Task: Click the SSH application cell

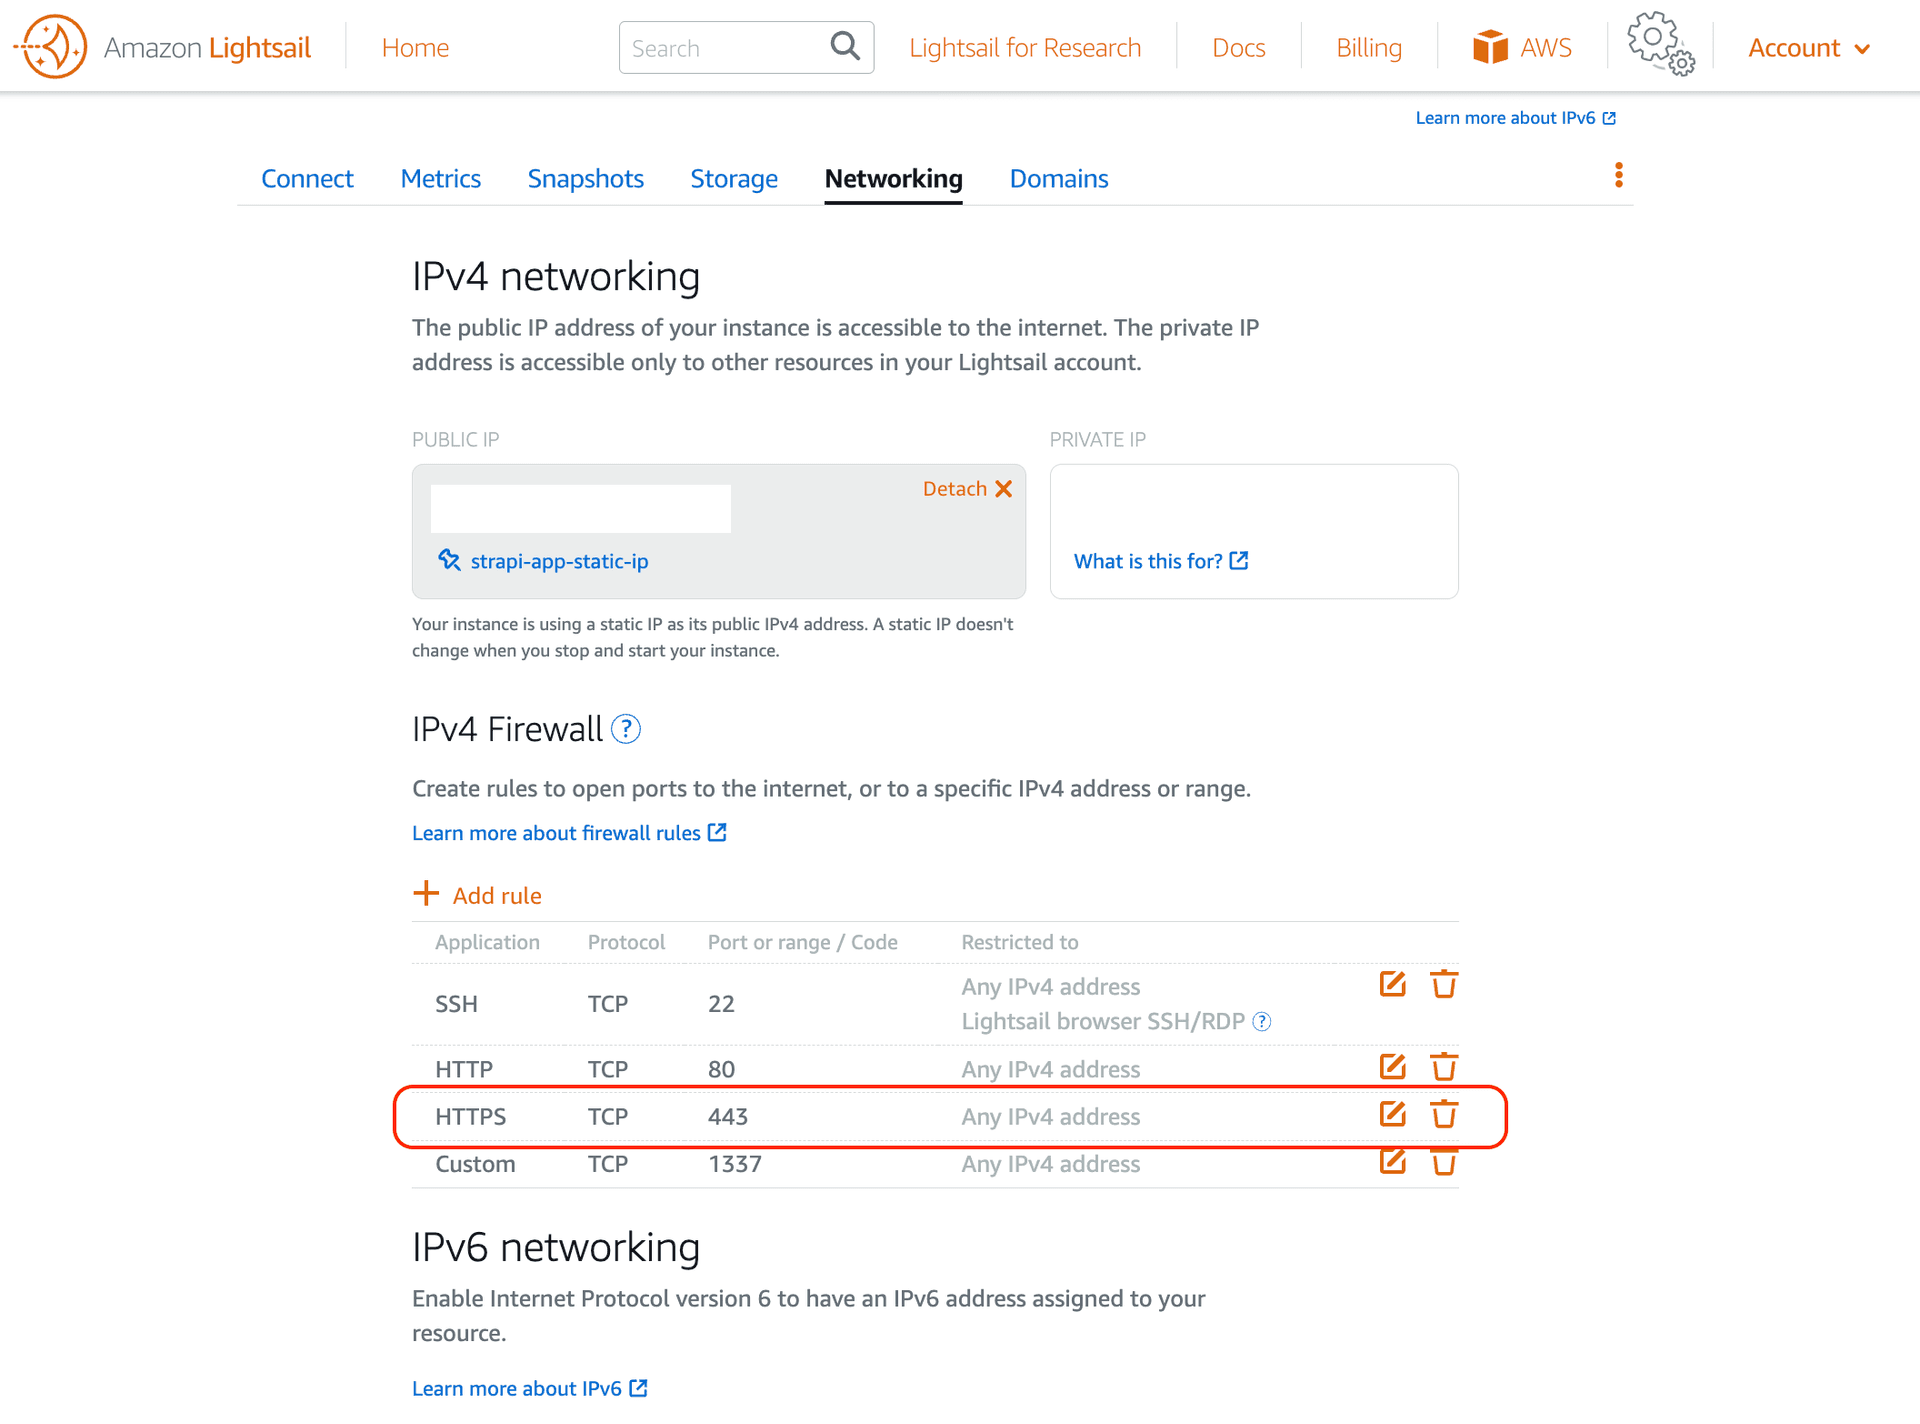Action: click(456, 1004)
